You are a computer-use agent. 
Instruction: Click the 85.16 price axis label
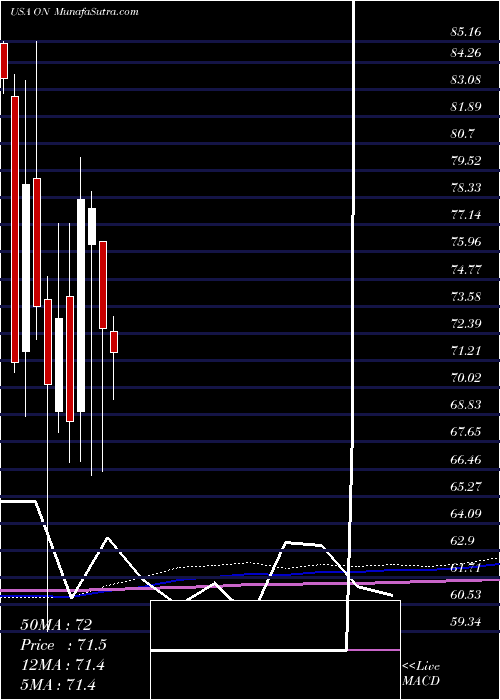(466, 32)
